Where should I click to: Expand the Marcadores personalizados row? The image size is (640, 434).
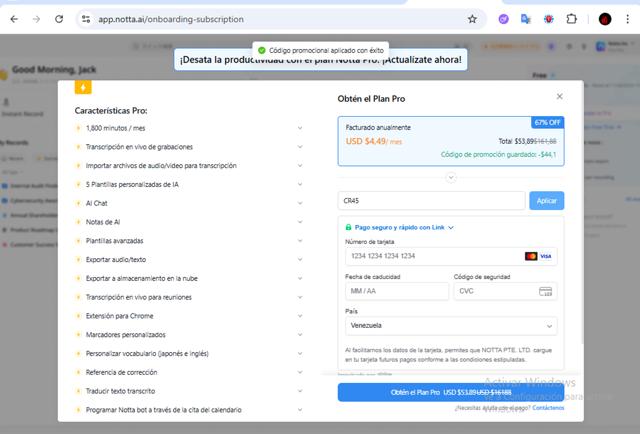(300, 335)
